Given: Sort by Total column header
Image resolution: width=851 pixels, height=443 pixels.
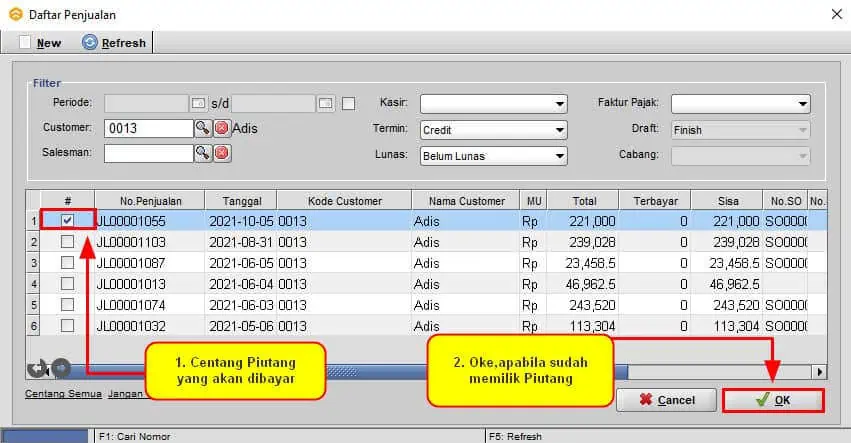Looking at the screenshot, I should (583, 201).
